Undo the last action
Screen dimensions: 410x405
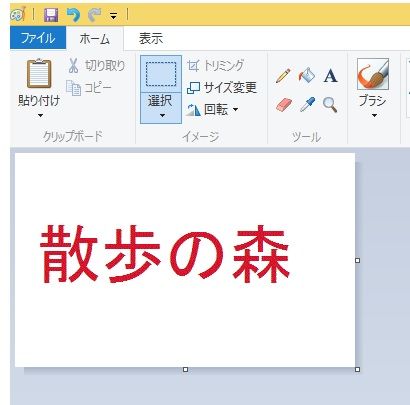pos(73,15)
